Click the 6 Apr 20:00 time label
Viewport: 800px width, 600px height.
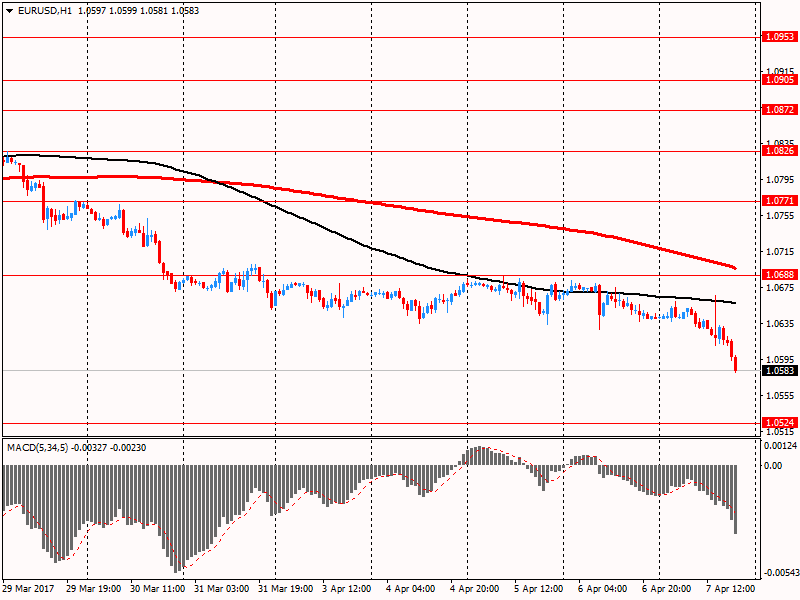666,589
